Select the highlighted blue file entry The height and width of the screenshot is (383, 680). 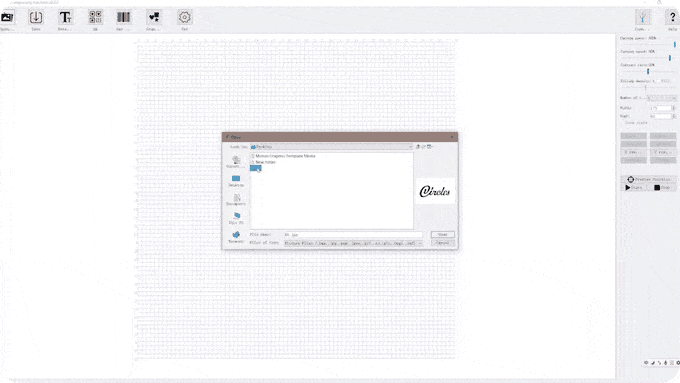click(x=256, y=168)
